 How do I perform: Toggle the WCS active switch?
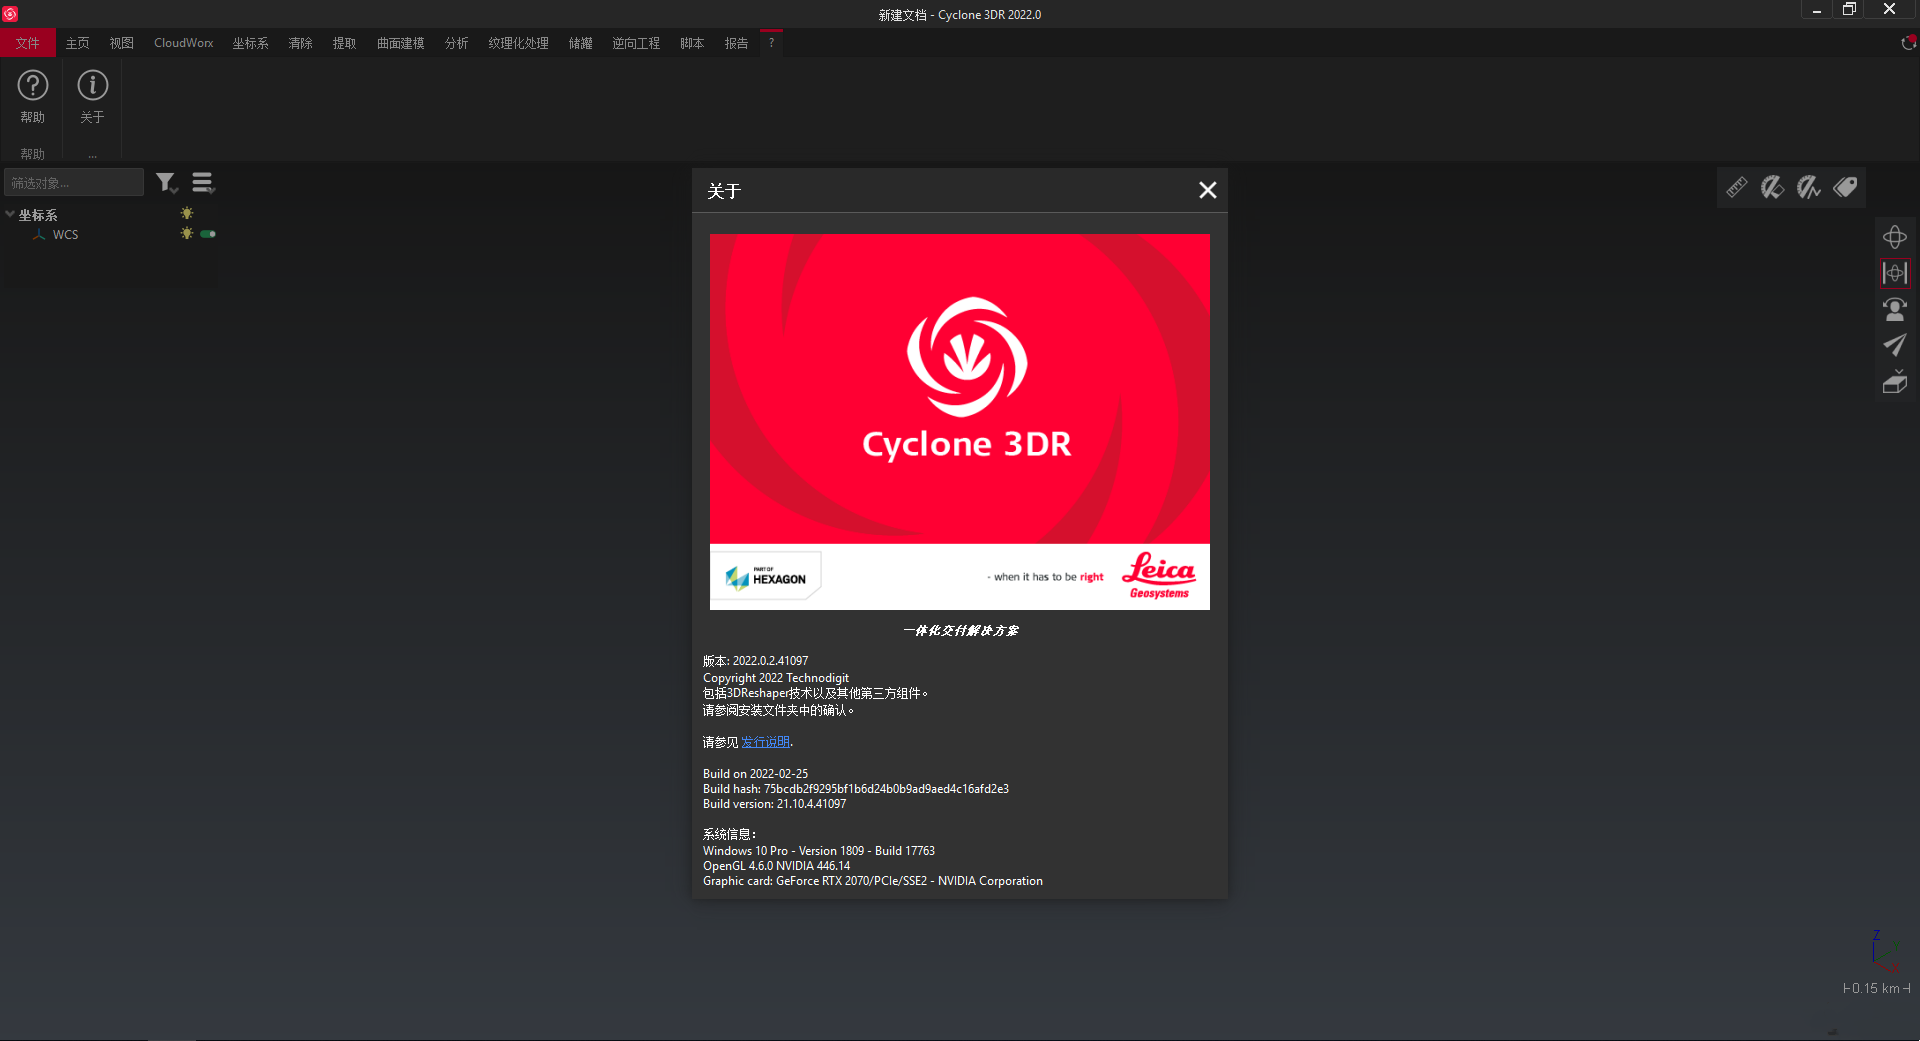(208, 234)
